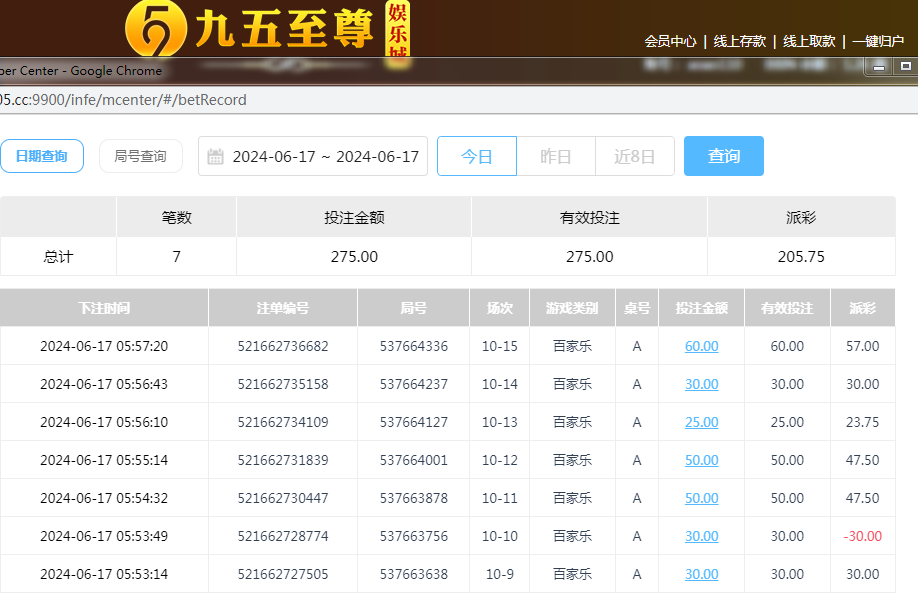
Task: Open the 25.00 bet amount detail link
Action: point(701,422)
